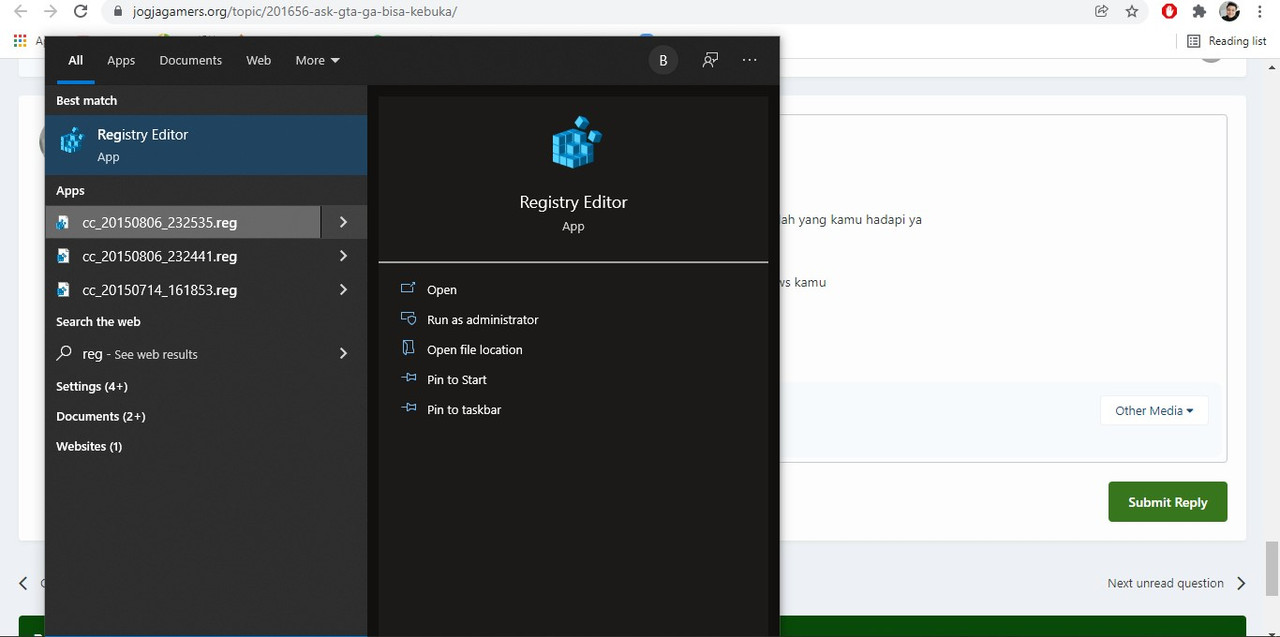Click the browser page vertical scrollbar thumb
Screen dimensions: 1280x637
pos(1271,567)
